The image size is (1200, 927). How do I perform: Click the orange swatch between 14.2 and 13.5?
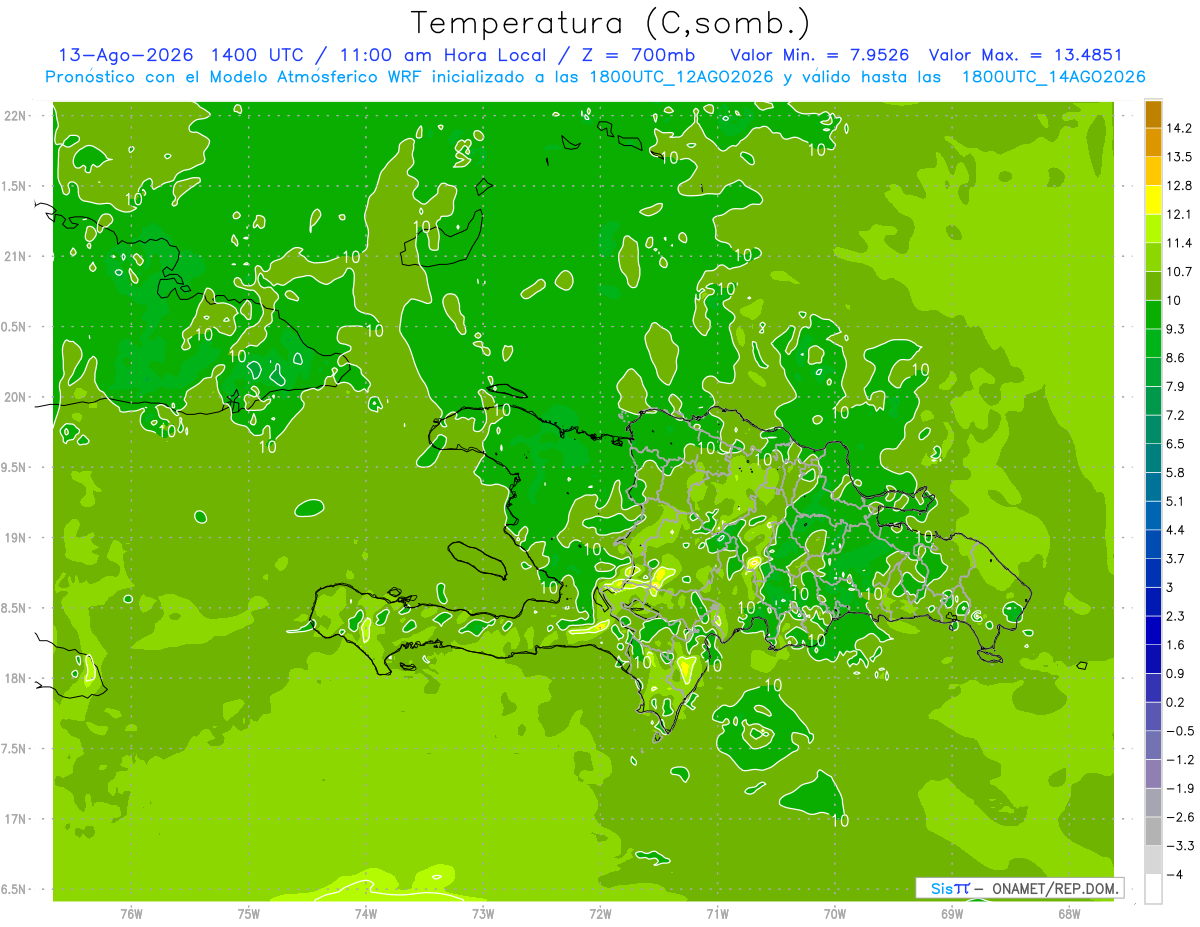click(1153, 143)
